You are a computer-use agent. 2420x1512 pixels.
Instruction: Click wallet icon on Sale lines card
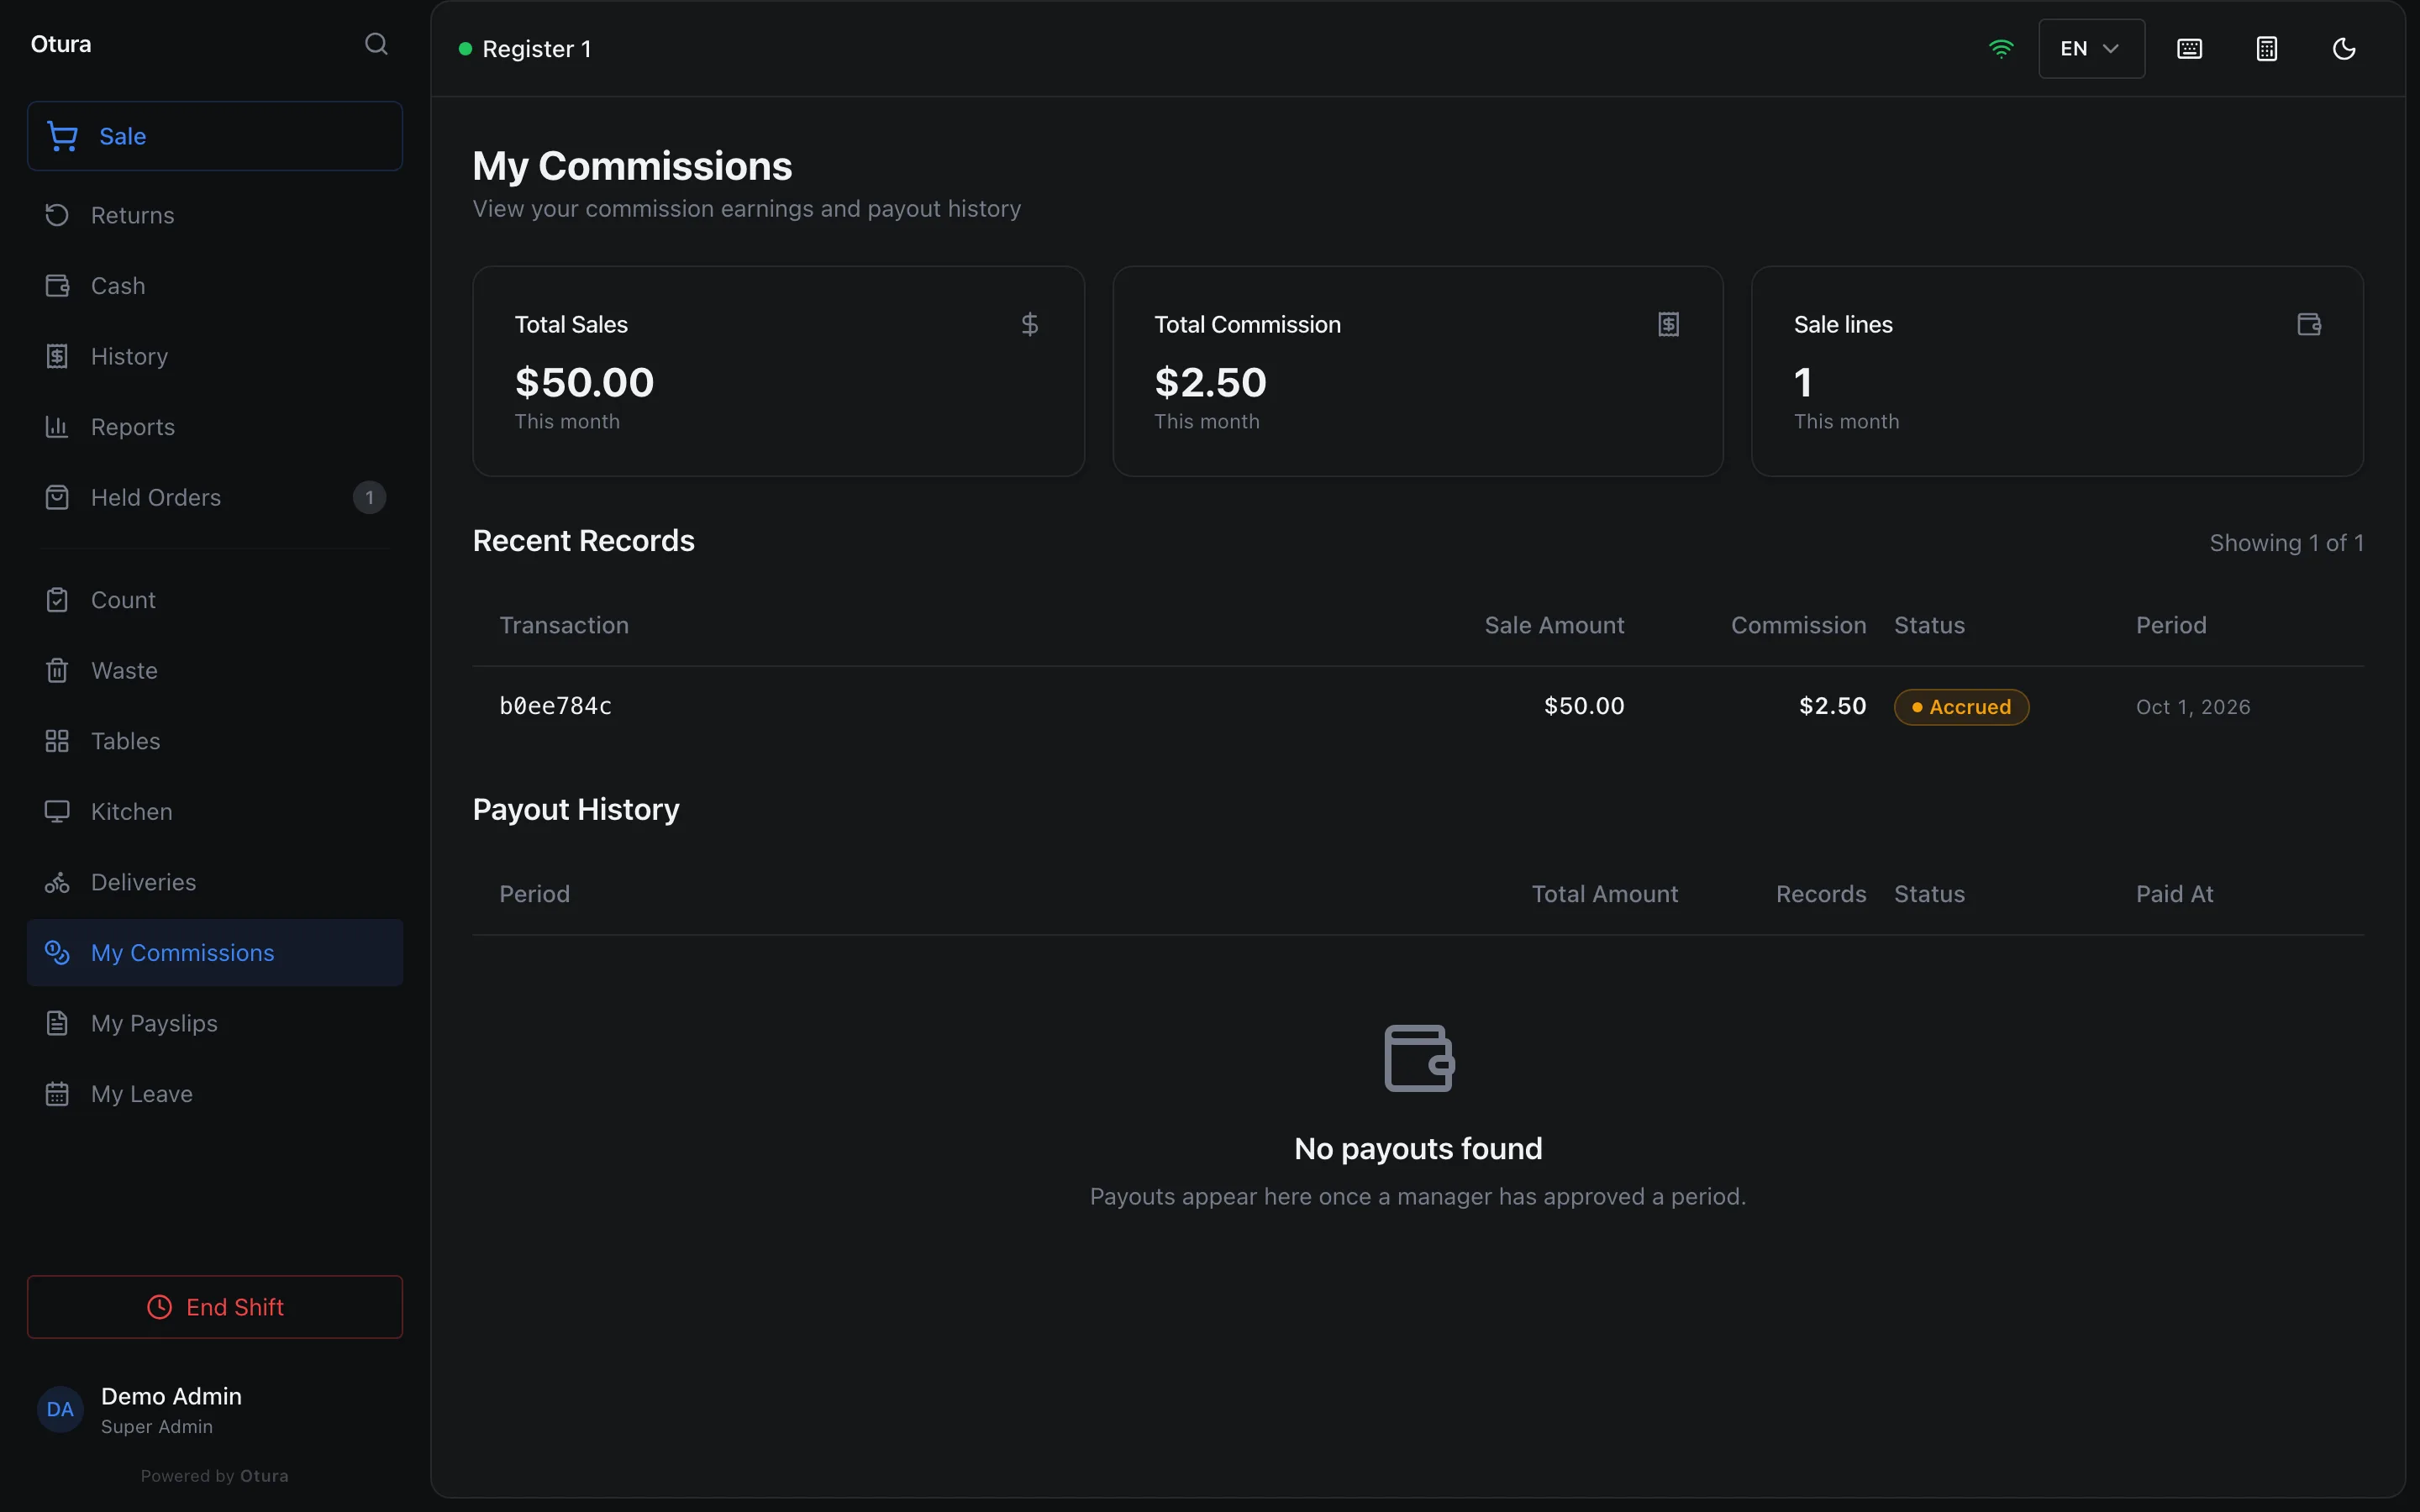coord(2309,324)
